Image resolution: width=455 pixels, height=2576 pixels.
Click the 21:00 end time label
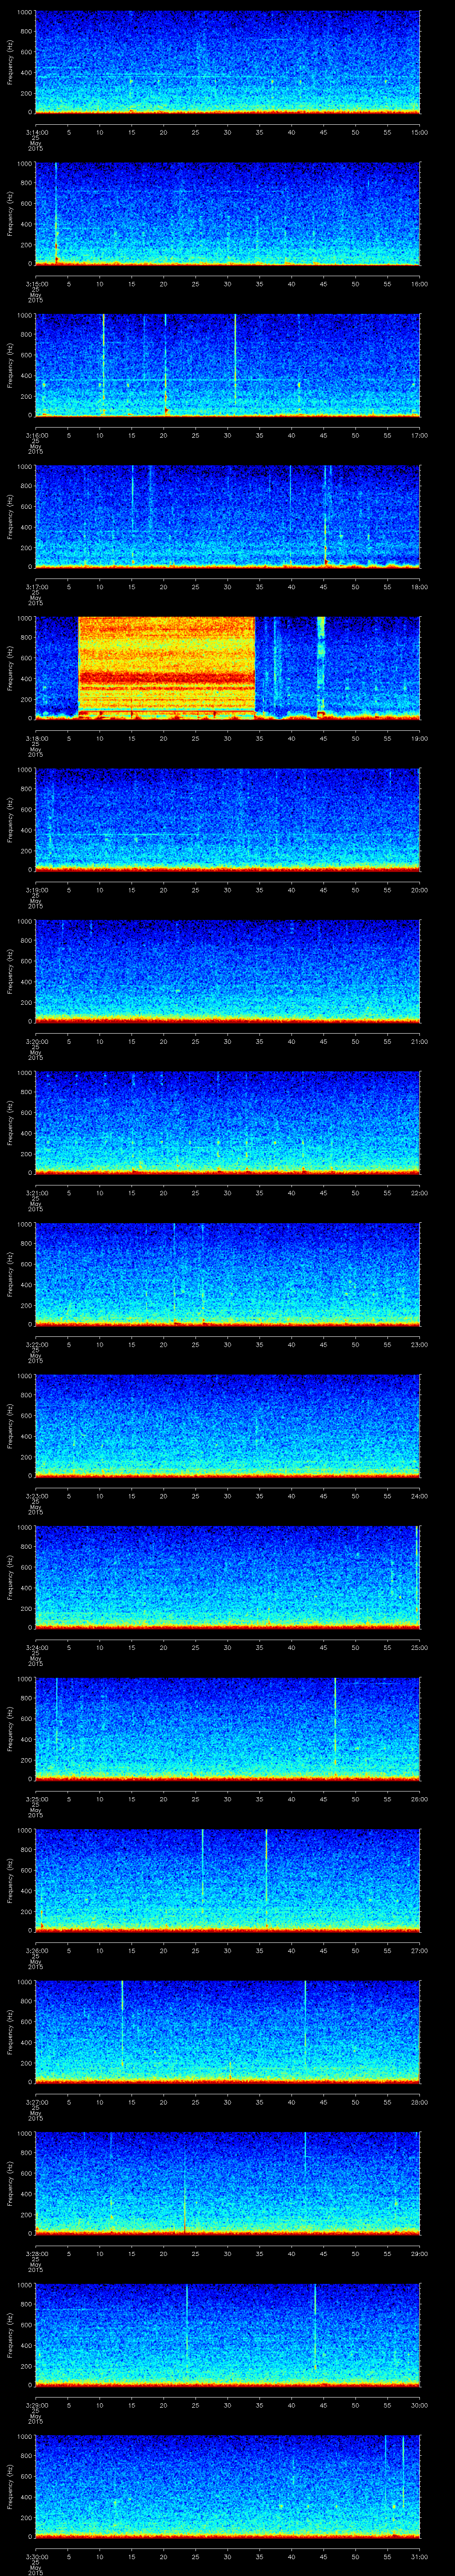point(420,1041)
